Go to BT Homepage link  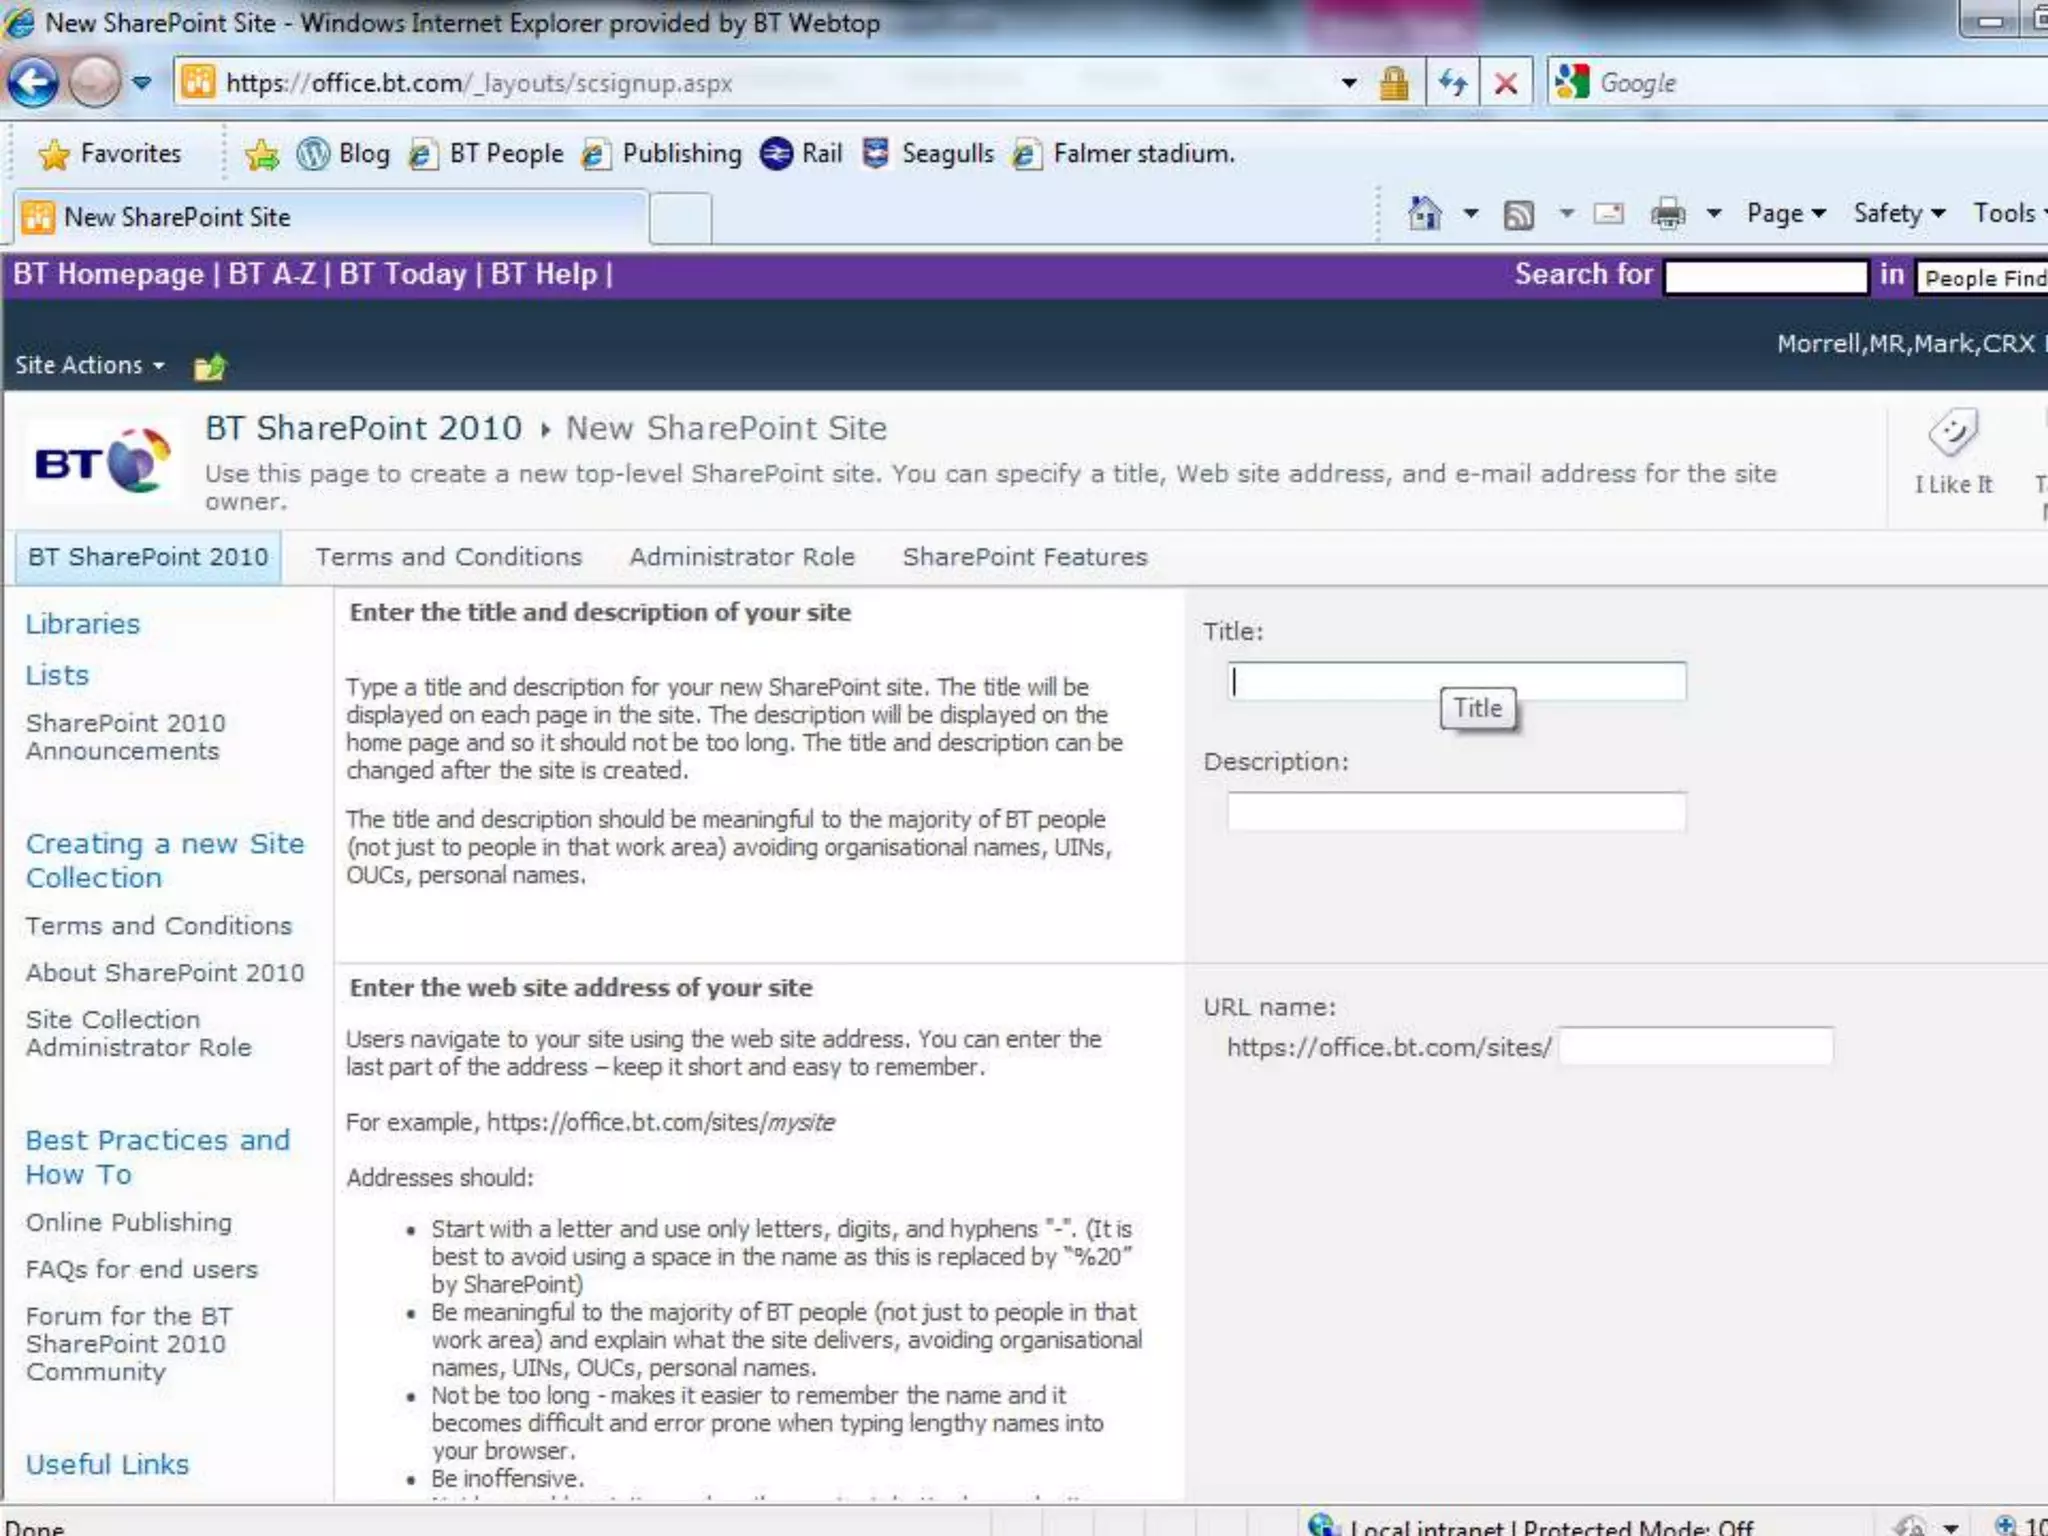(x=108, y=274)
